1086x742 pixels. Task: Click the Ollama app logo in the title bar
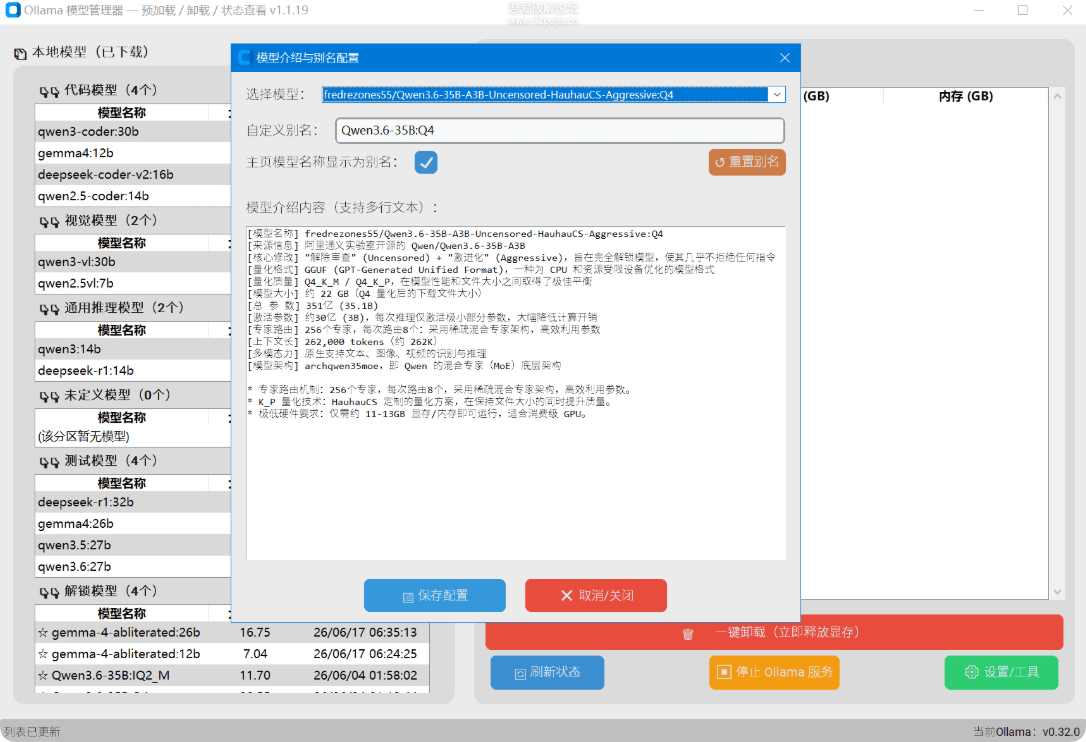[x=12, y=10]
